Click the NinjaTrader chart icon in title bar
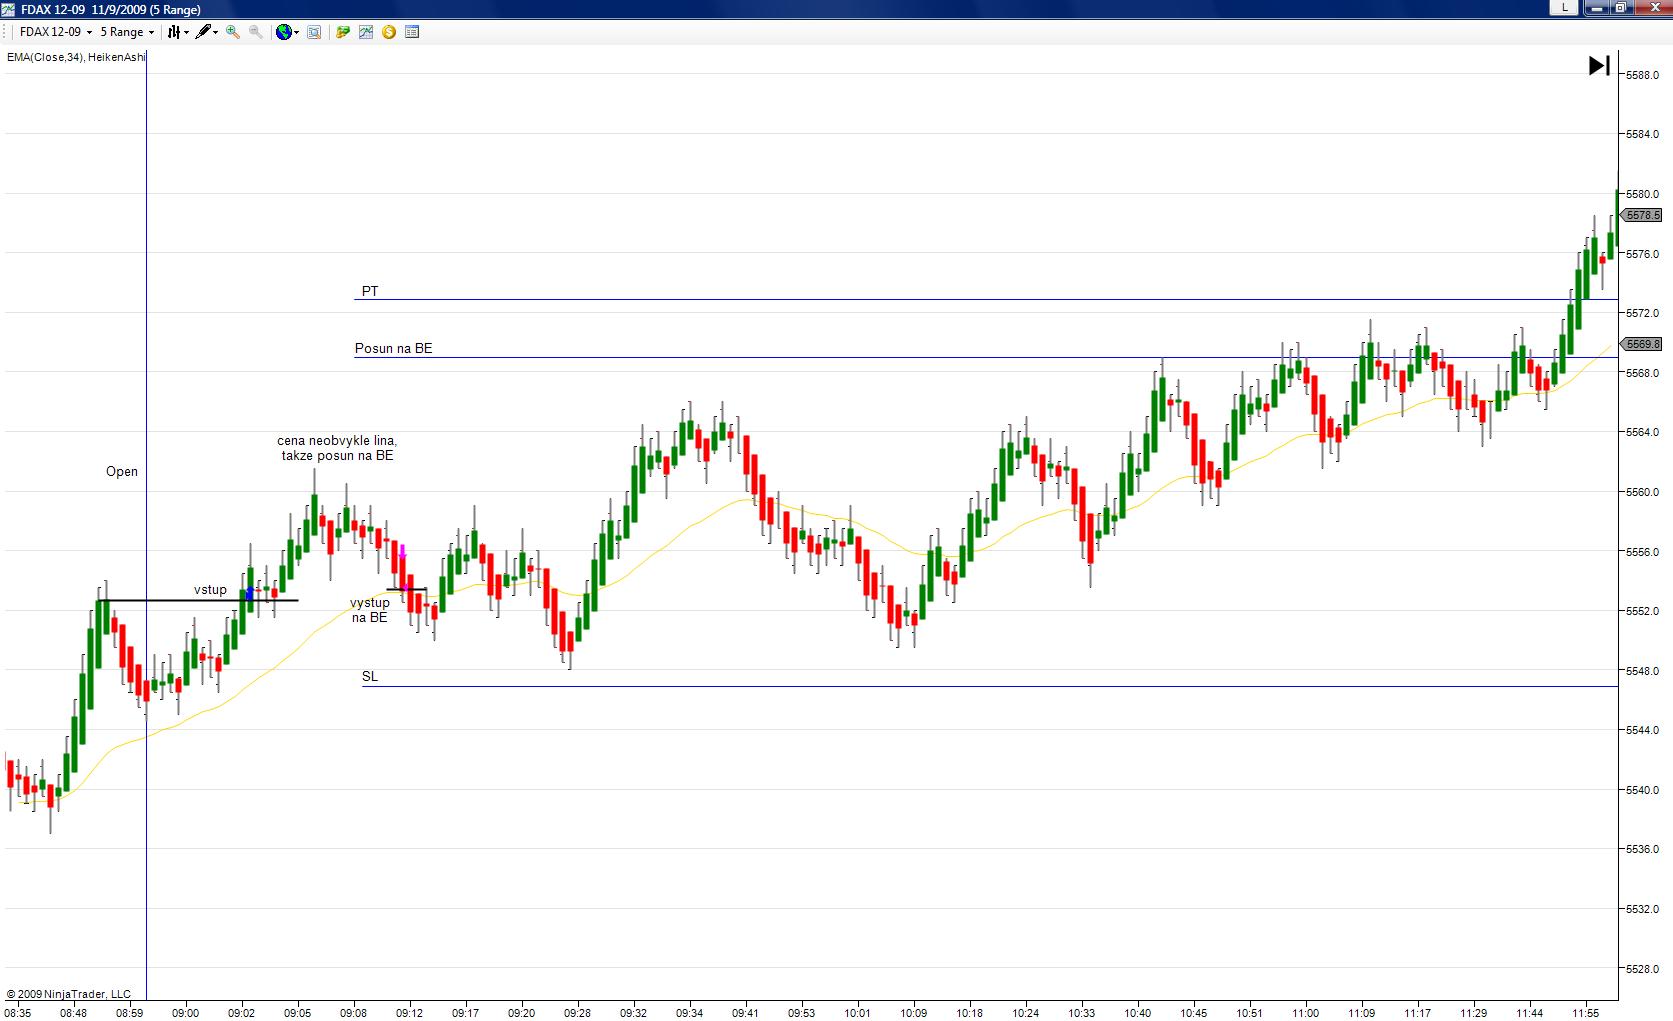This screenshot has height=1021, width=1673. [9, 9]
